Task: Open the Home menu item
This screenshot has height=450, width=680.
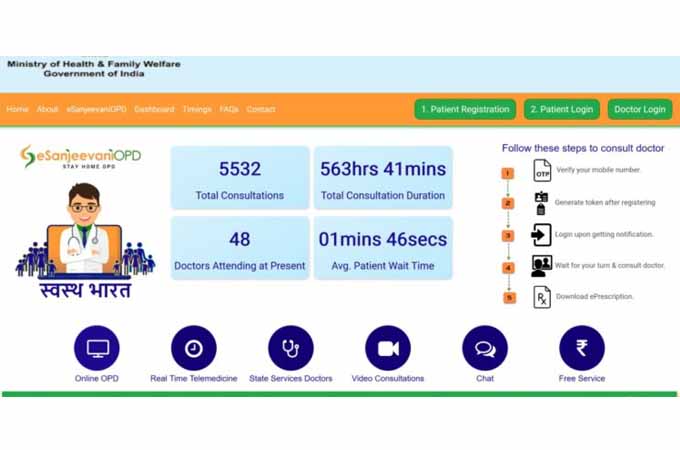Action: click(x=17, y=109)
